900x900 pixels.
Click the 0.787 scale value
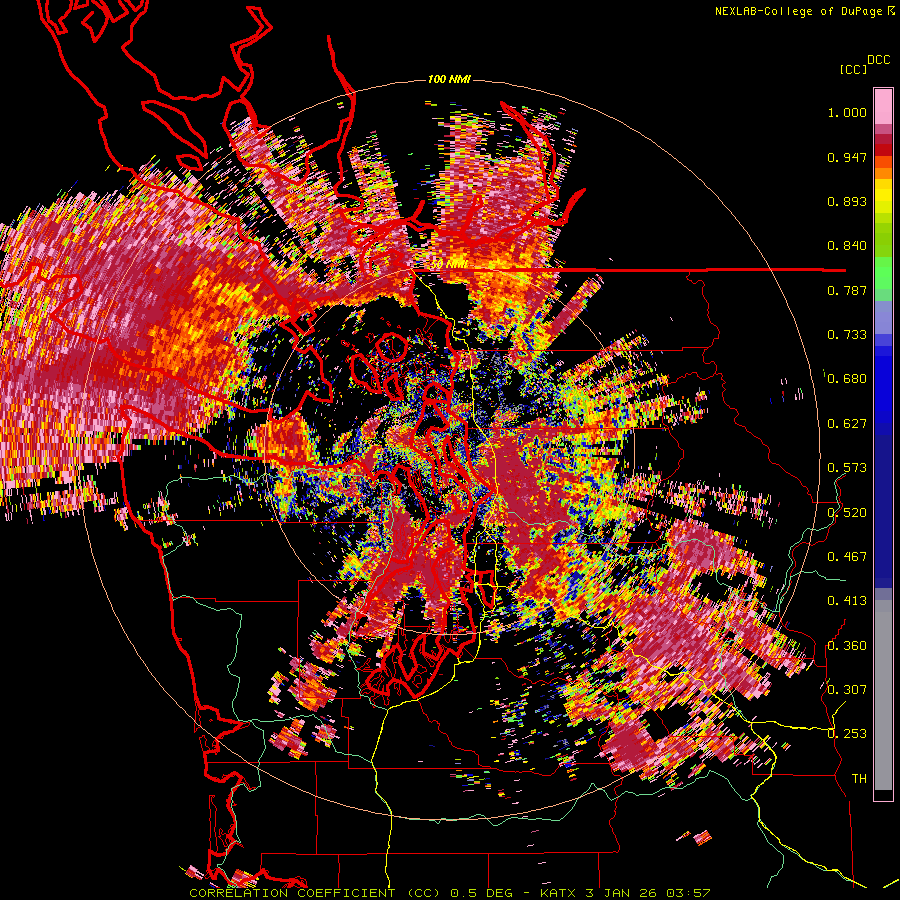847,290
